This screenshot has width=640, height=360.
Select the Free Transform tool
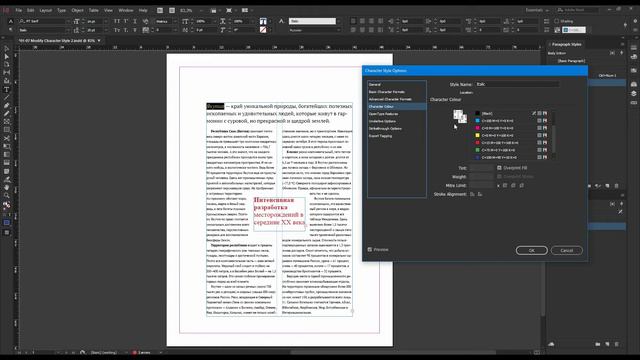click(7, 147)
